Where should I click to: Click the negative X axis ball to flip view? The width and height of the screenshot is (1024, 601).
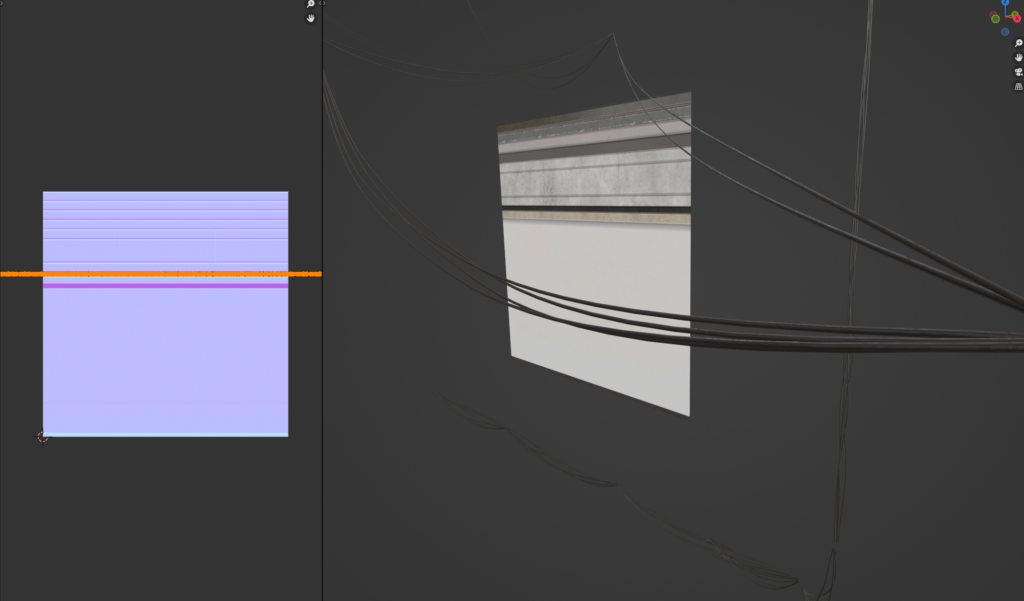click(x=993, y=13)
